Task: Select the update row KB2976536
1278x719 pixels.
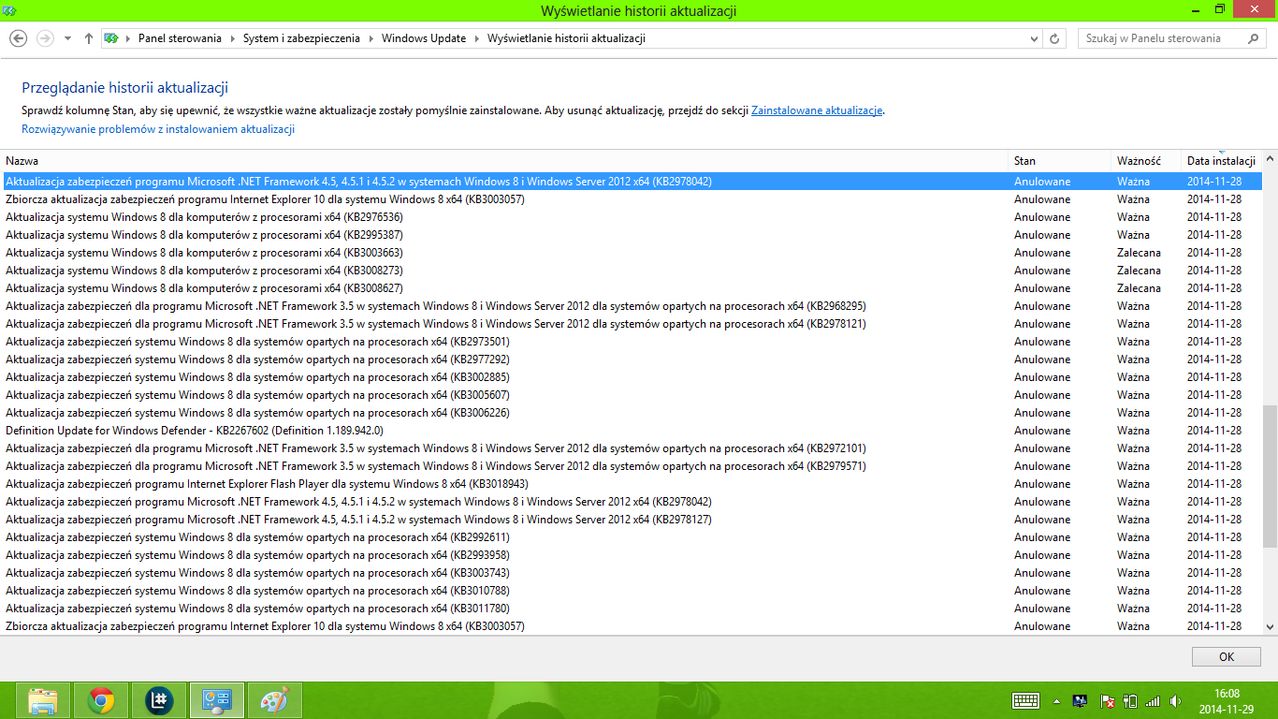Action: point(631,217)
